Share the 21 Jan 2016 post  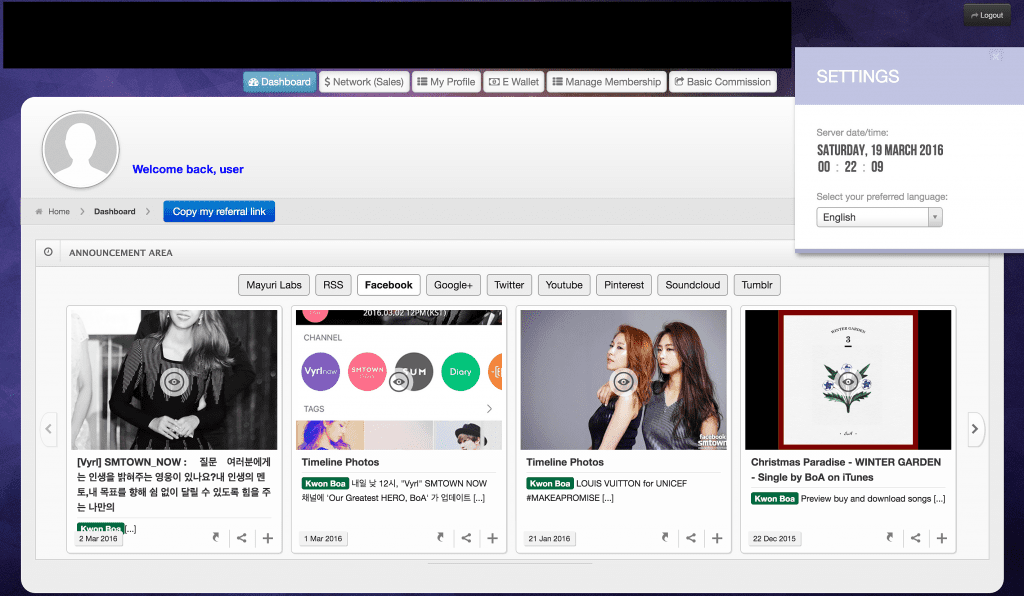pos(691,538)
